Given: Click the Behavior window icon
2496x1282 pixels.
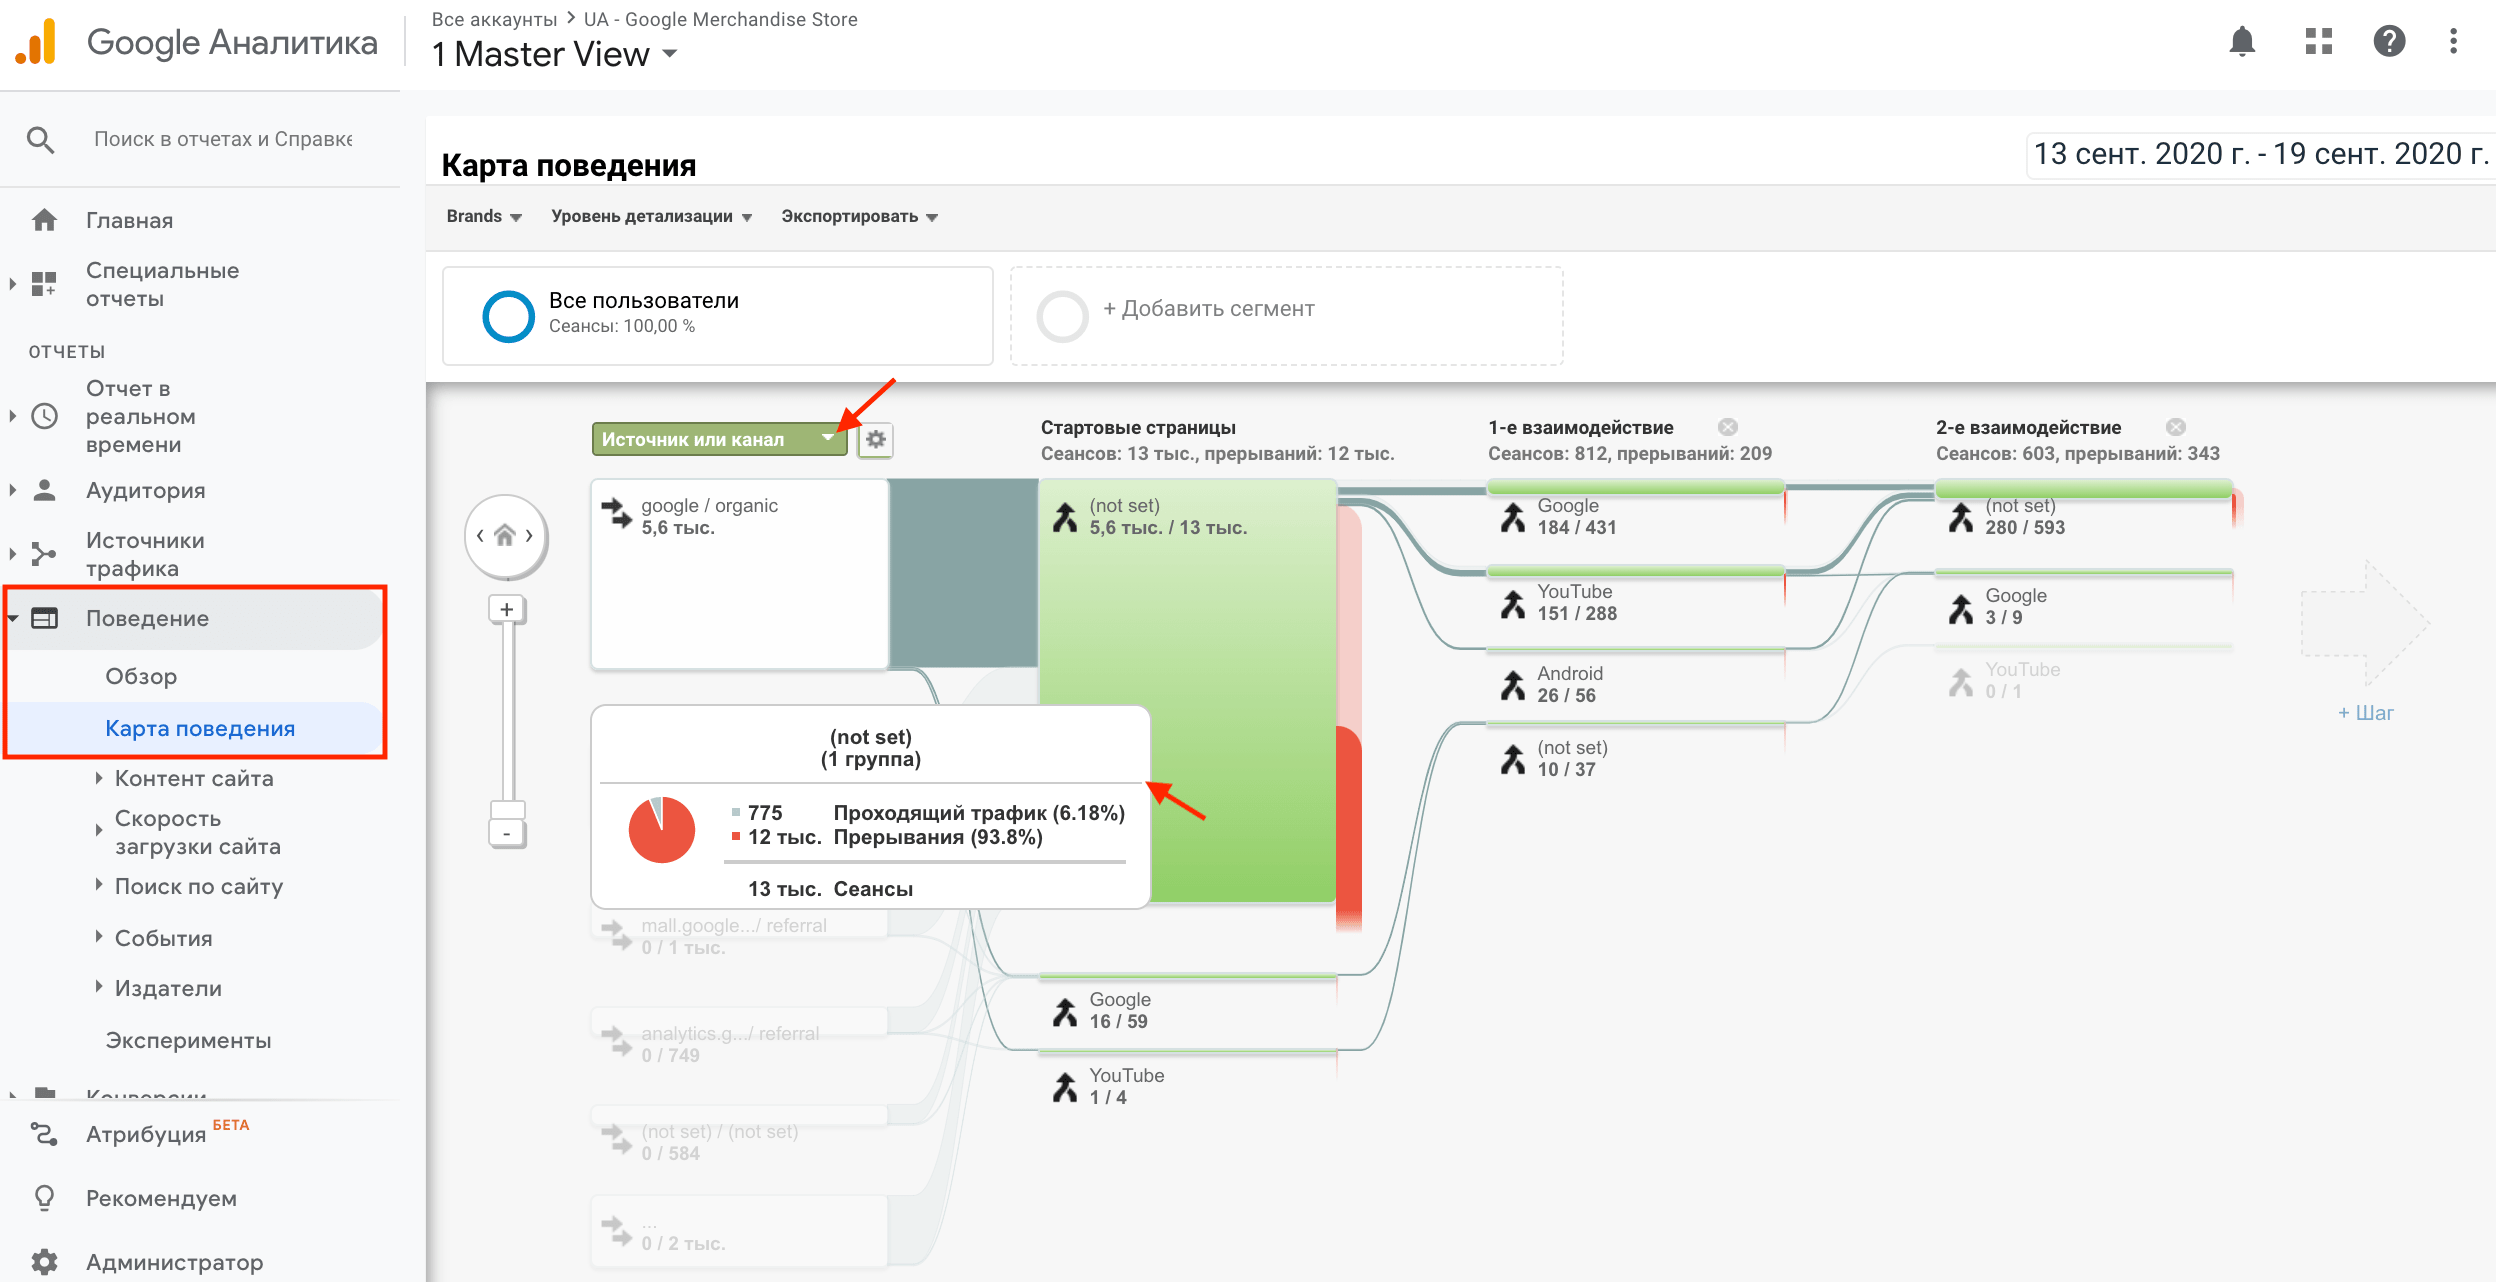Looking at the screenshot, I should pos(44,618).
